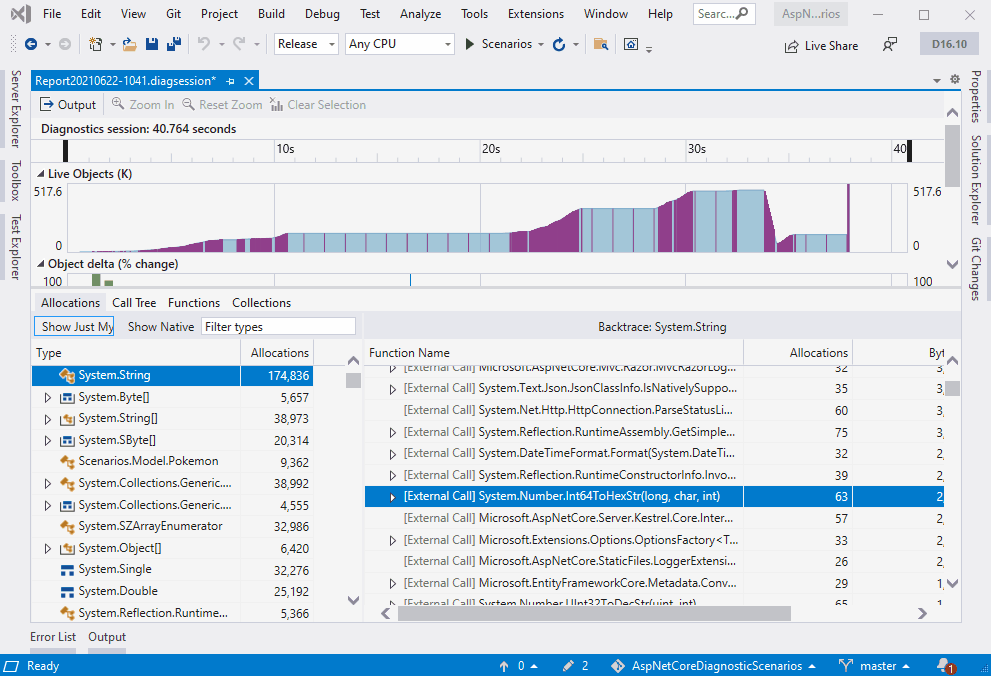The image size is (991, 676).
Task: Click the Open File folder icon
Action: (x=130, y=44)
